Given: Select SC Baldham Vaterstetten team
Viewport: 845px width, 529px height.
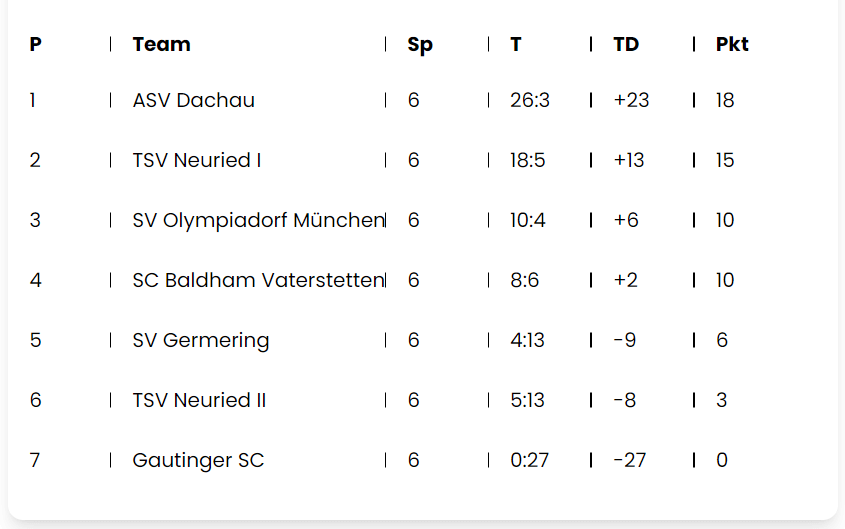Looking at the screenshot, I should (x=258, y=280).
